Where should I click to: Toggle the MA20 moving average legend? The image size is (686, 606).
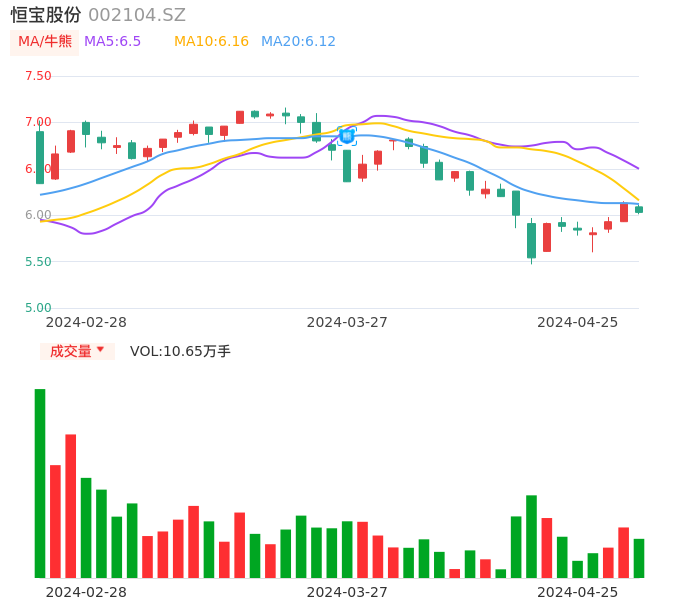click(298, 42)
